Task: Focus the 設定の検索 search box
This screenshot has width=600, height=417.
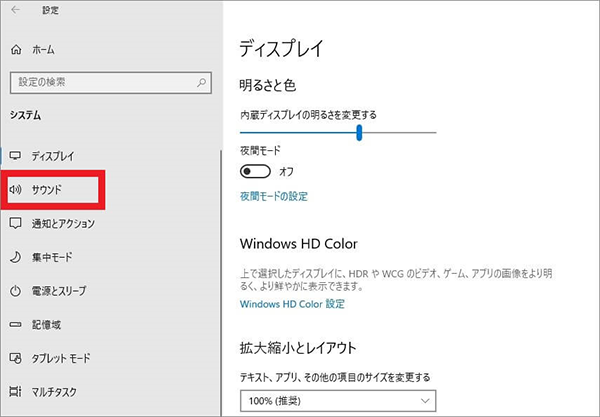Action: click(111, 82)
